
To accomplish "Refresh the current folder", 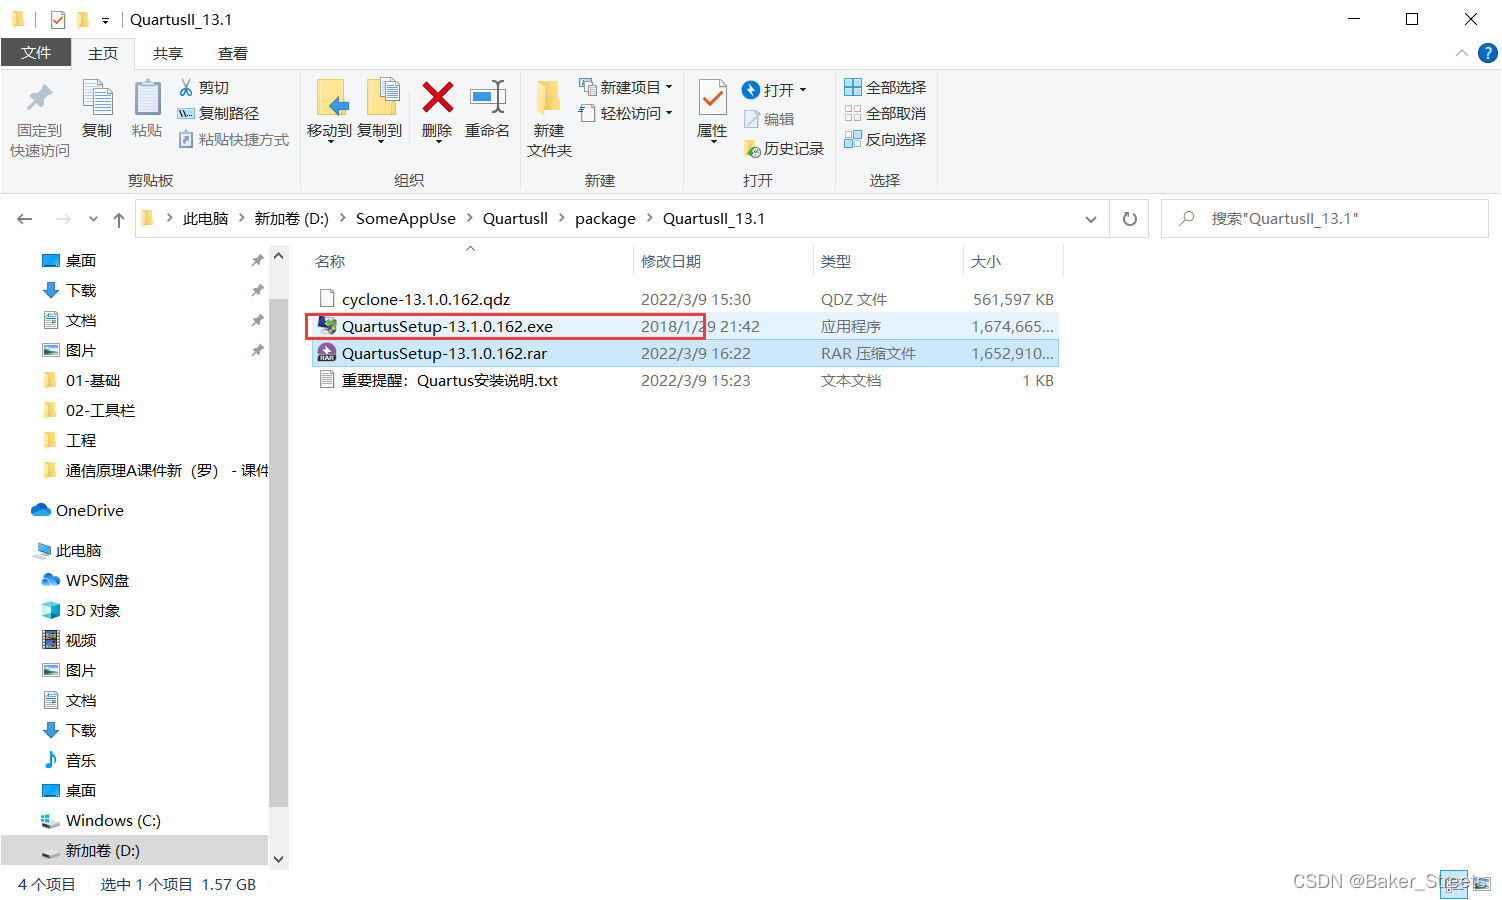I will [x=1130, y=219].
